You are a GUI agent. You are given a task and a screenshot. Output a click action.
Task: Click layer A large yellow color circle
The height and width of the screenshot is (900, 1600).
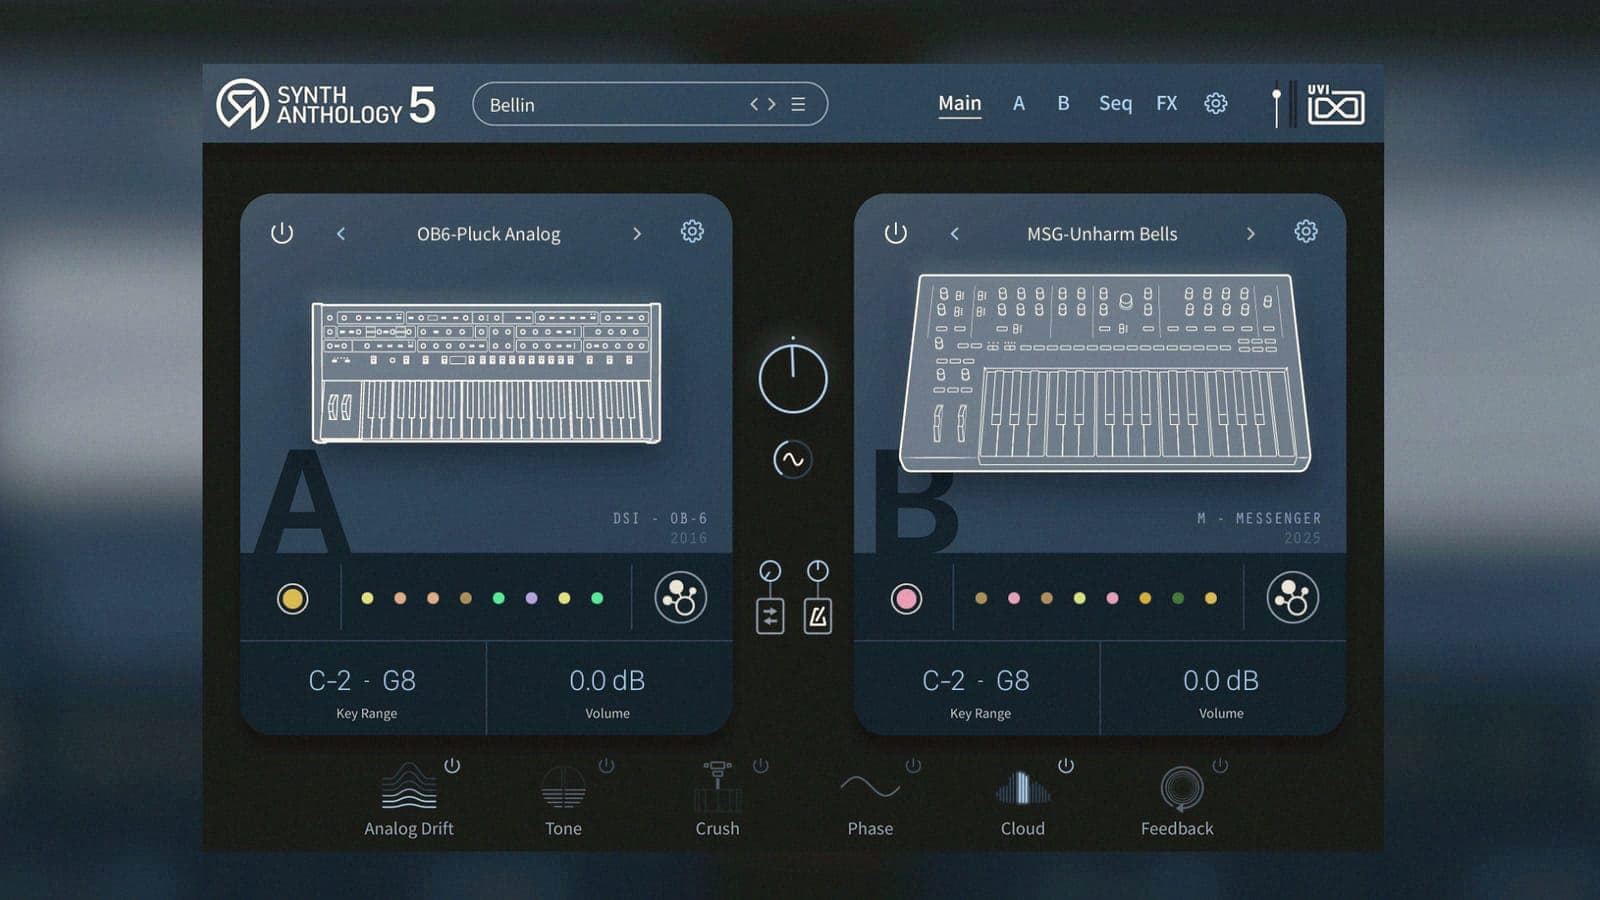coord(292,598)
